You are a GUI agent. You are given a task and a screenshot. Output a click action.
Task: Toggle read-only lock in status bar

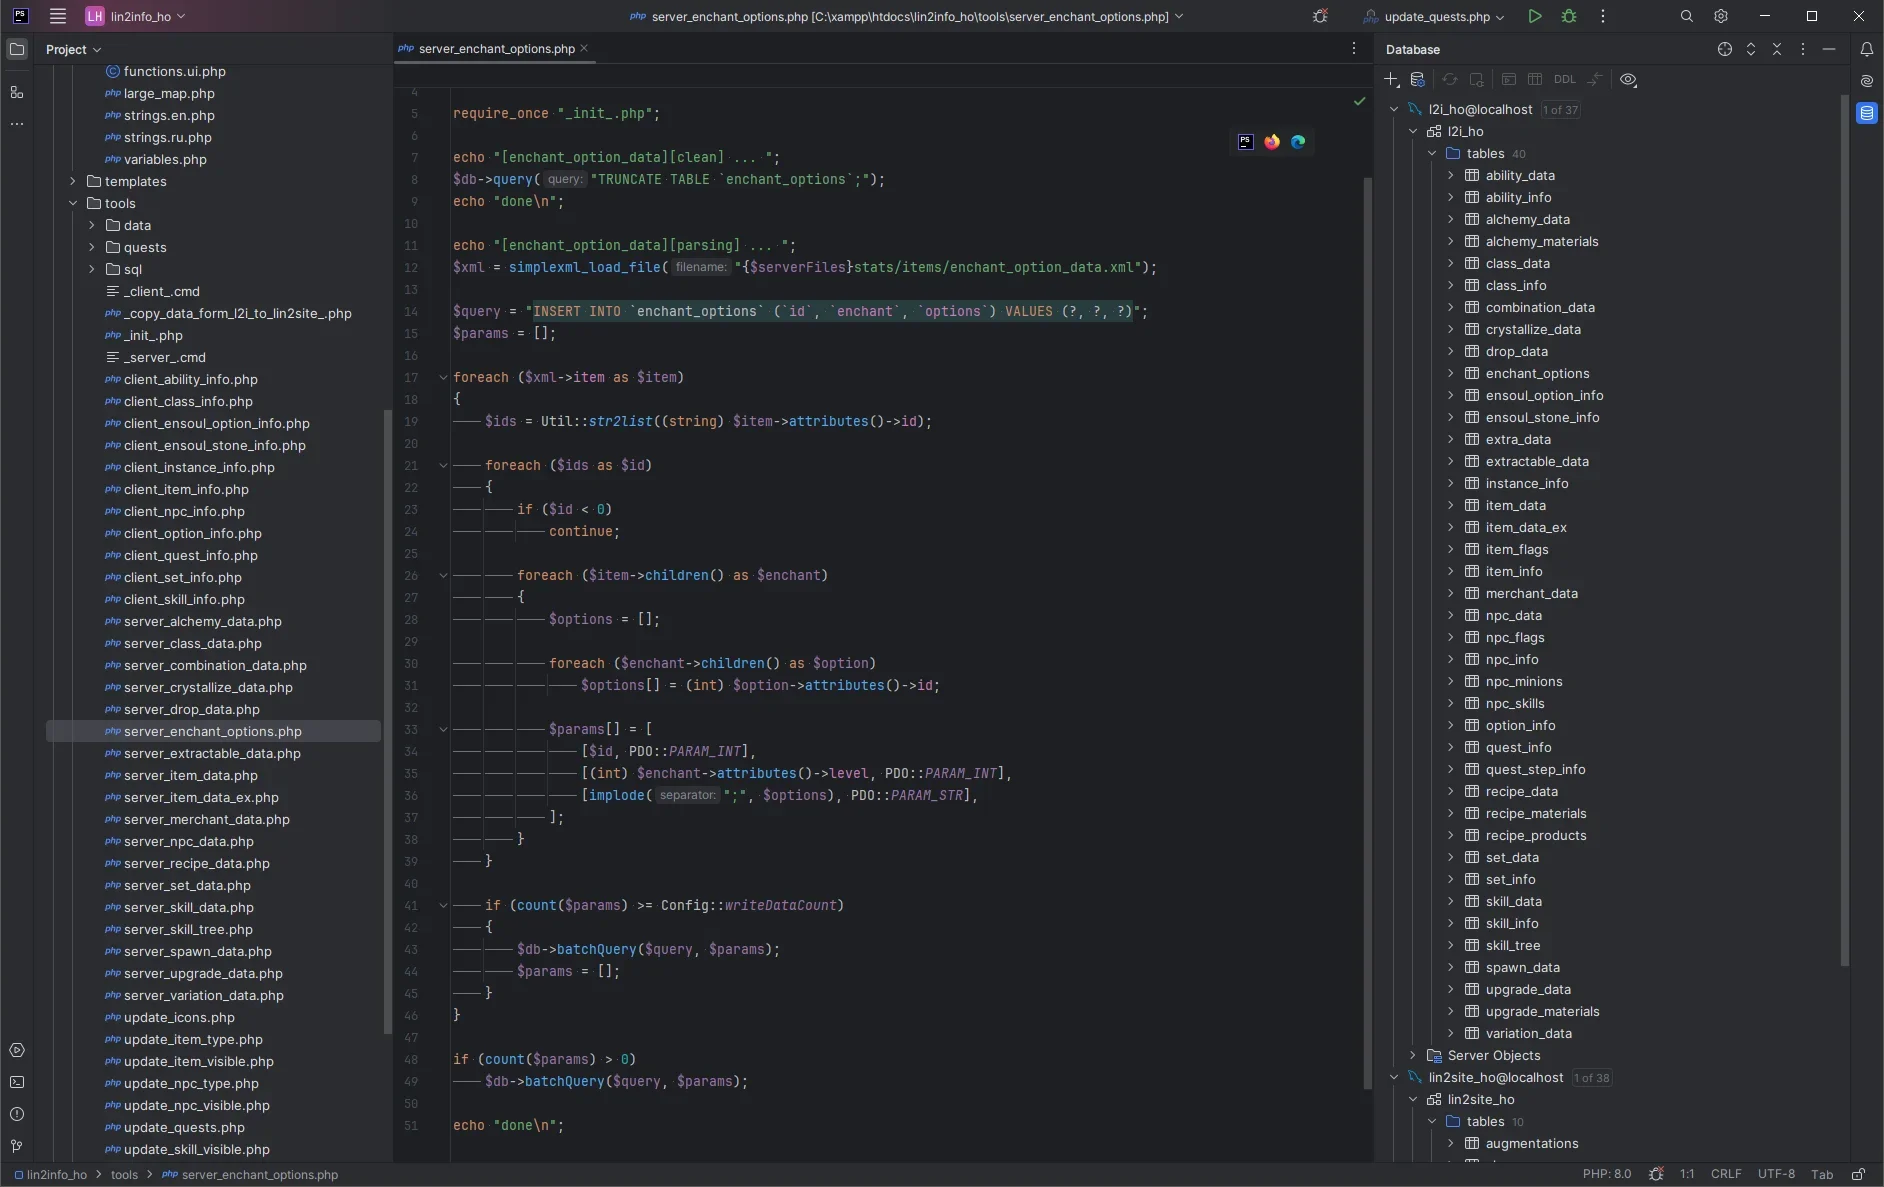click(1858, 1174)
